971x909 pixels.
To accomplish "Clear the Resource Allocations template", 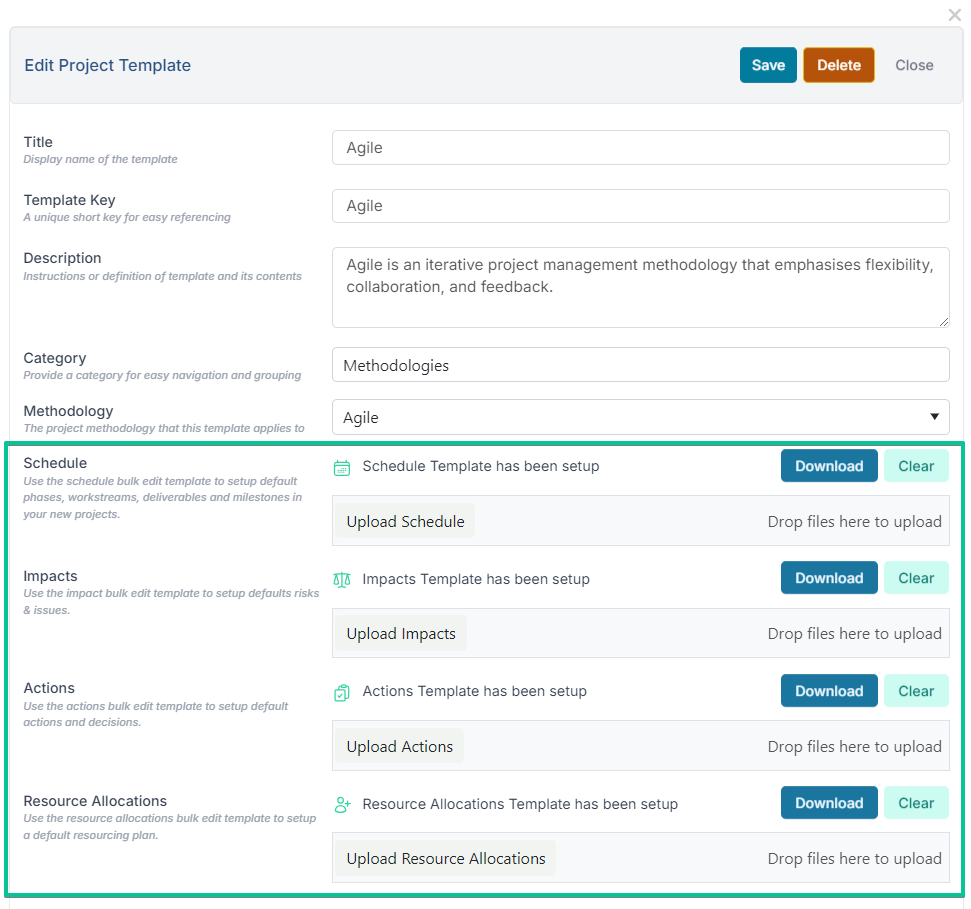I will pos(916,802).
